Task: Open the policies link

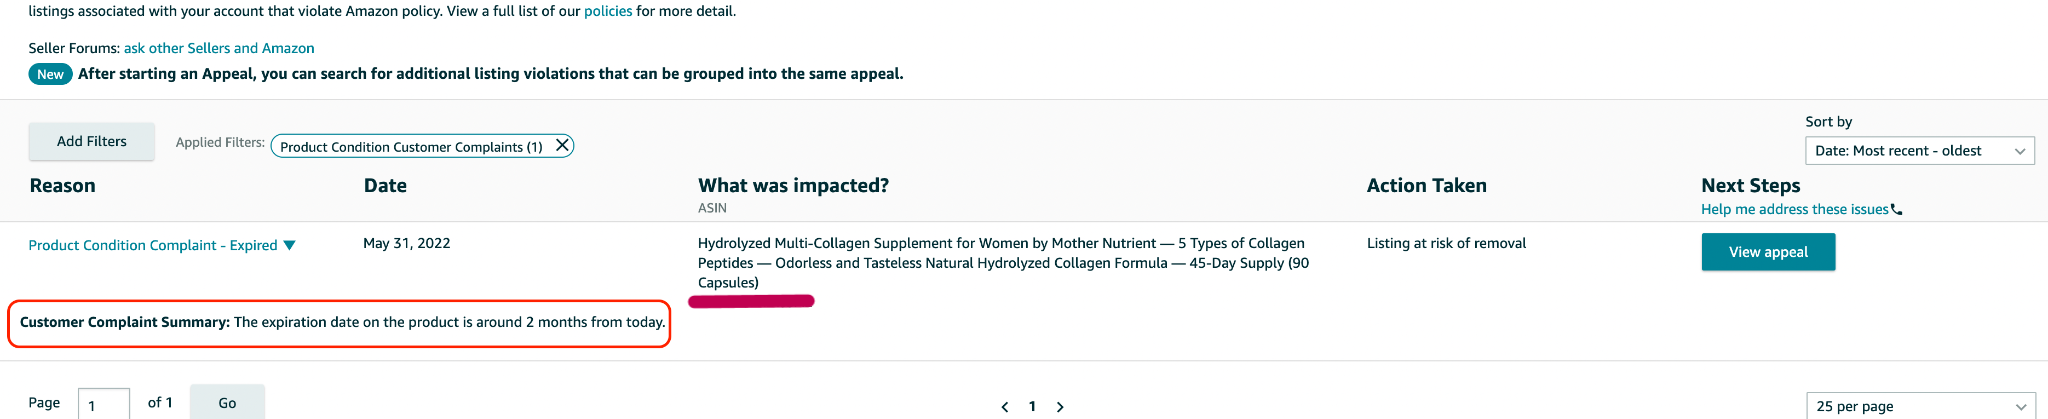Action: 608,11
